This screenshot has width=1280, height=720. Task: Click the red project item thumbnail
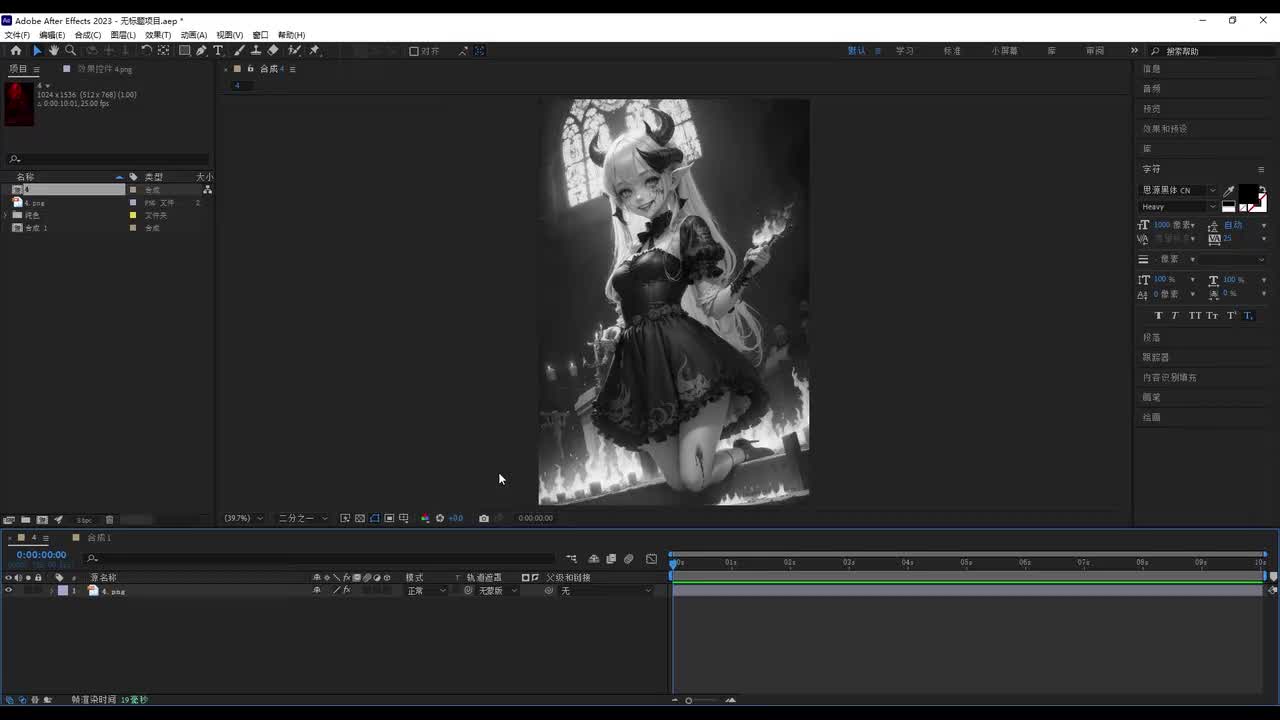[x=19, y=103]
